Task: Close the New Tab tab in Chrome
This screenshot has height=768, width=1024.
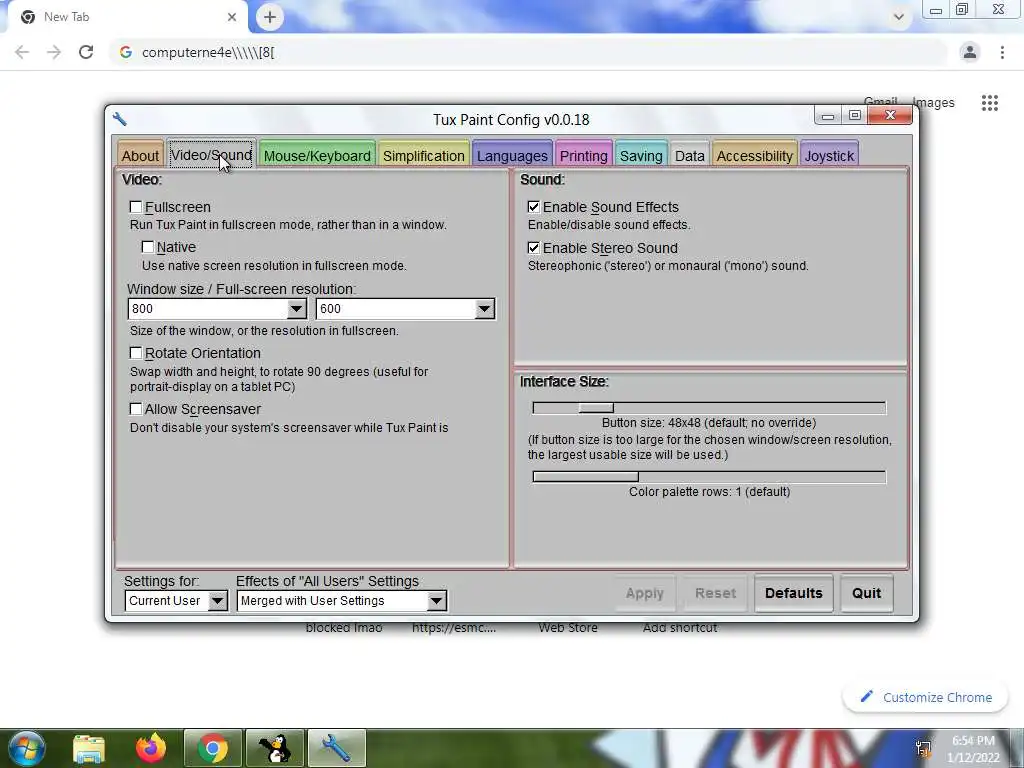Action: [232, 17]
